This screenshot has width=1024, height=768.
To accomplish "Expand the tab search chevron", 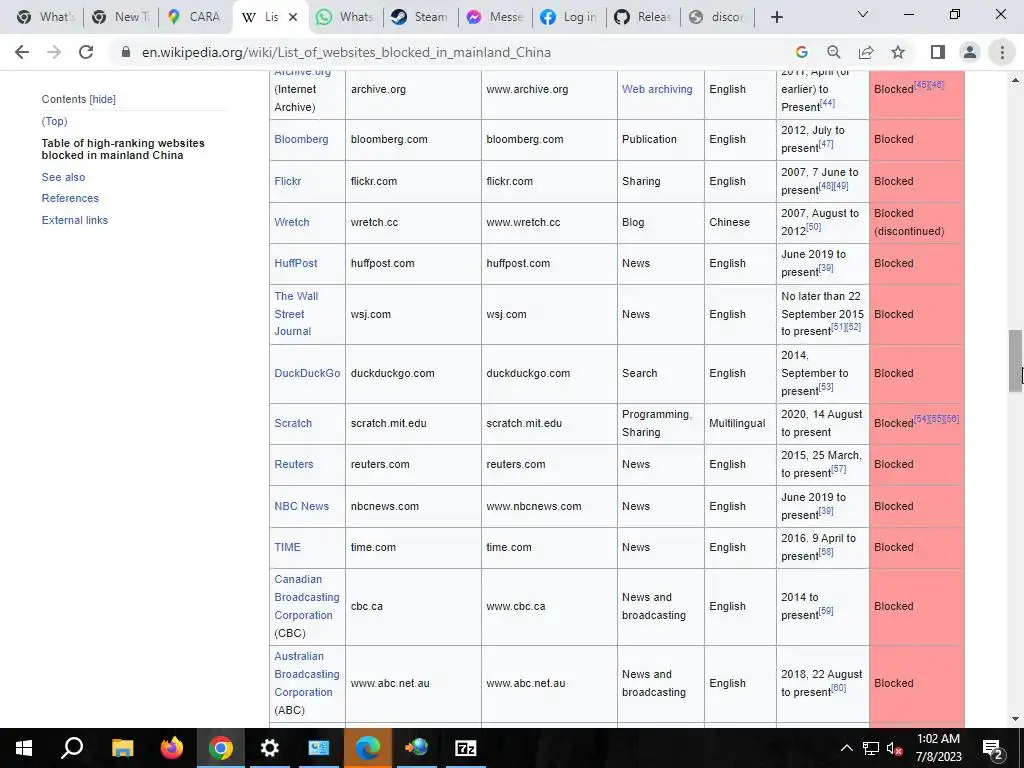I will [863, 14].
